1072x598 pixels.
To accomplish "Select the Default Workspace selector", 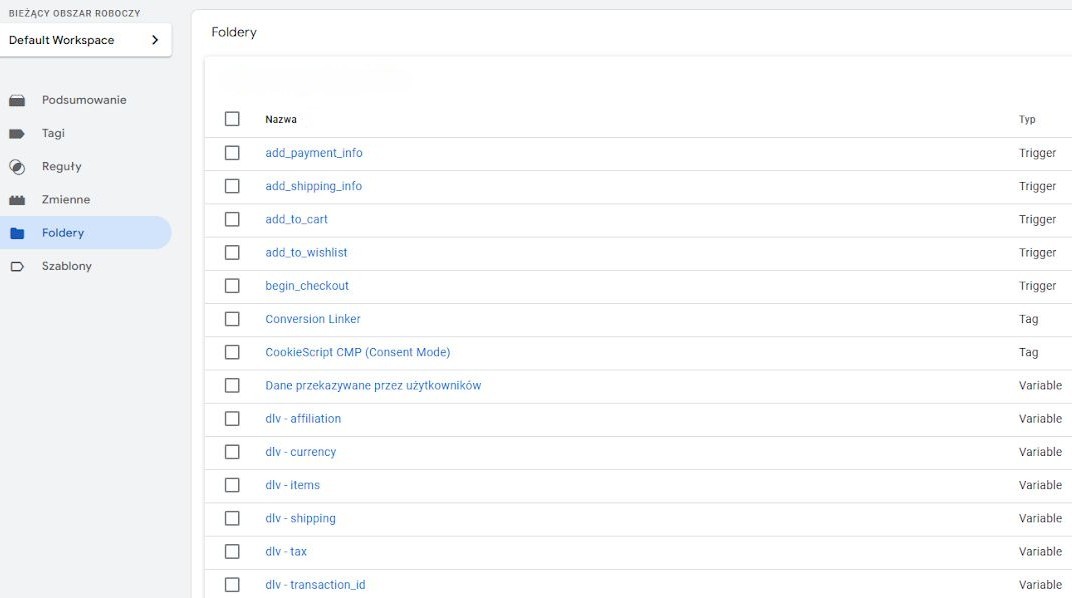I will 85,40.
